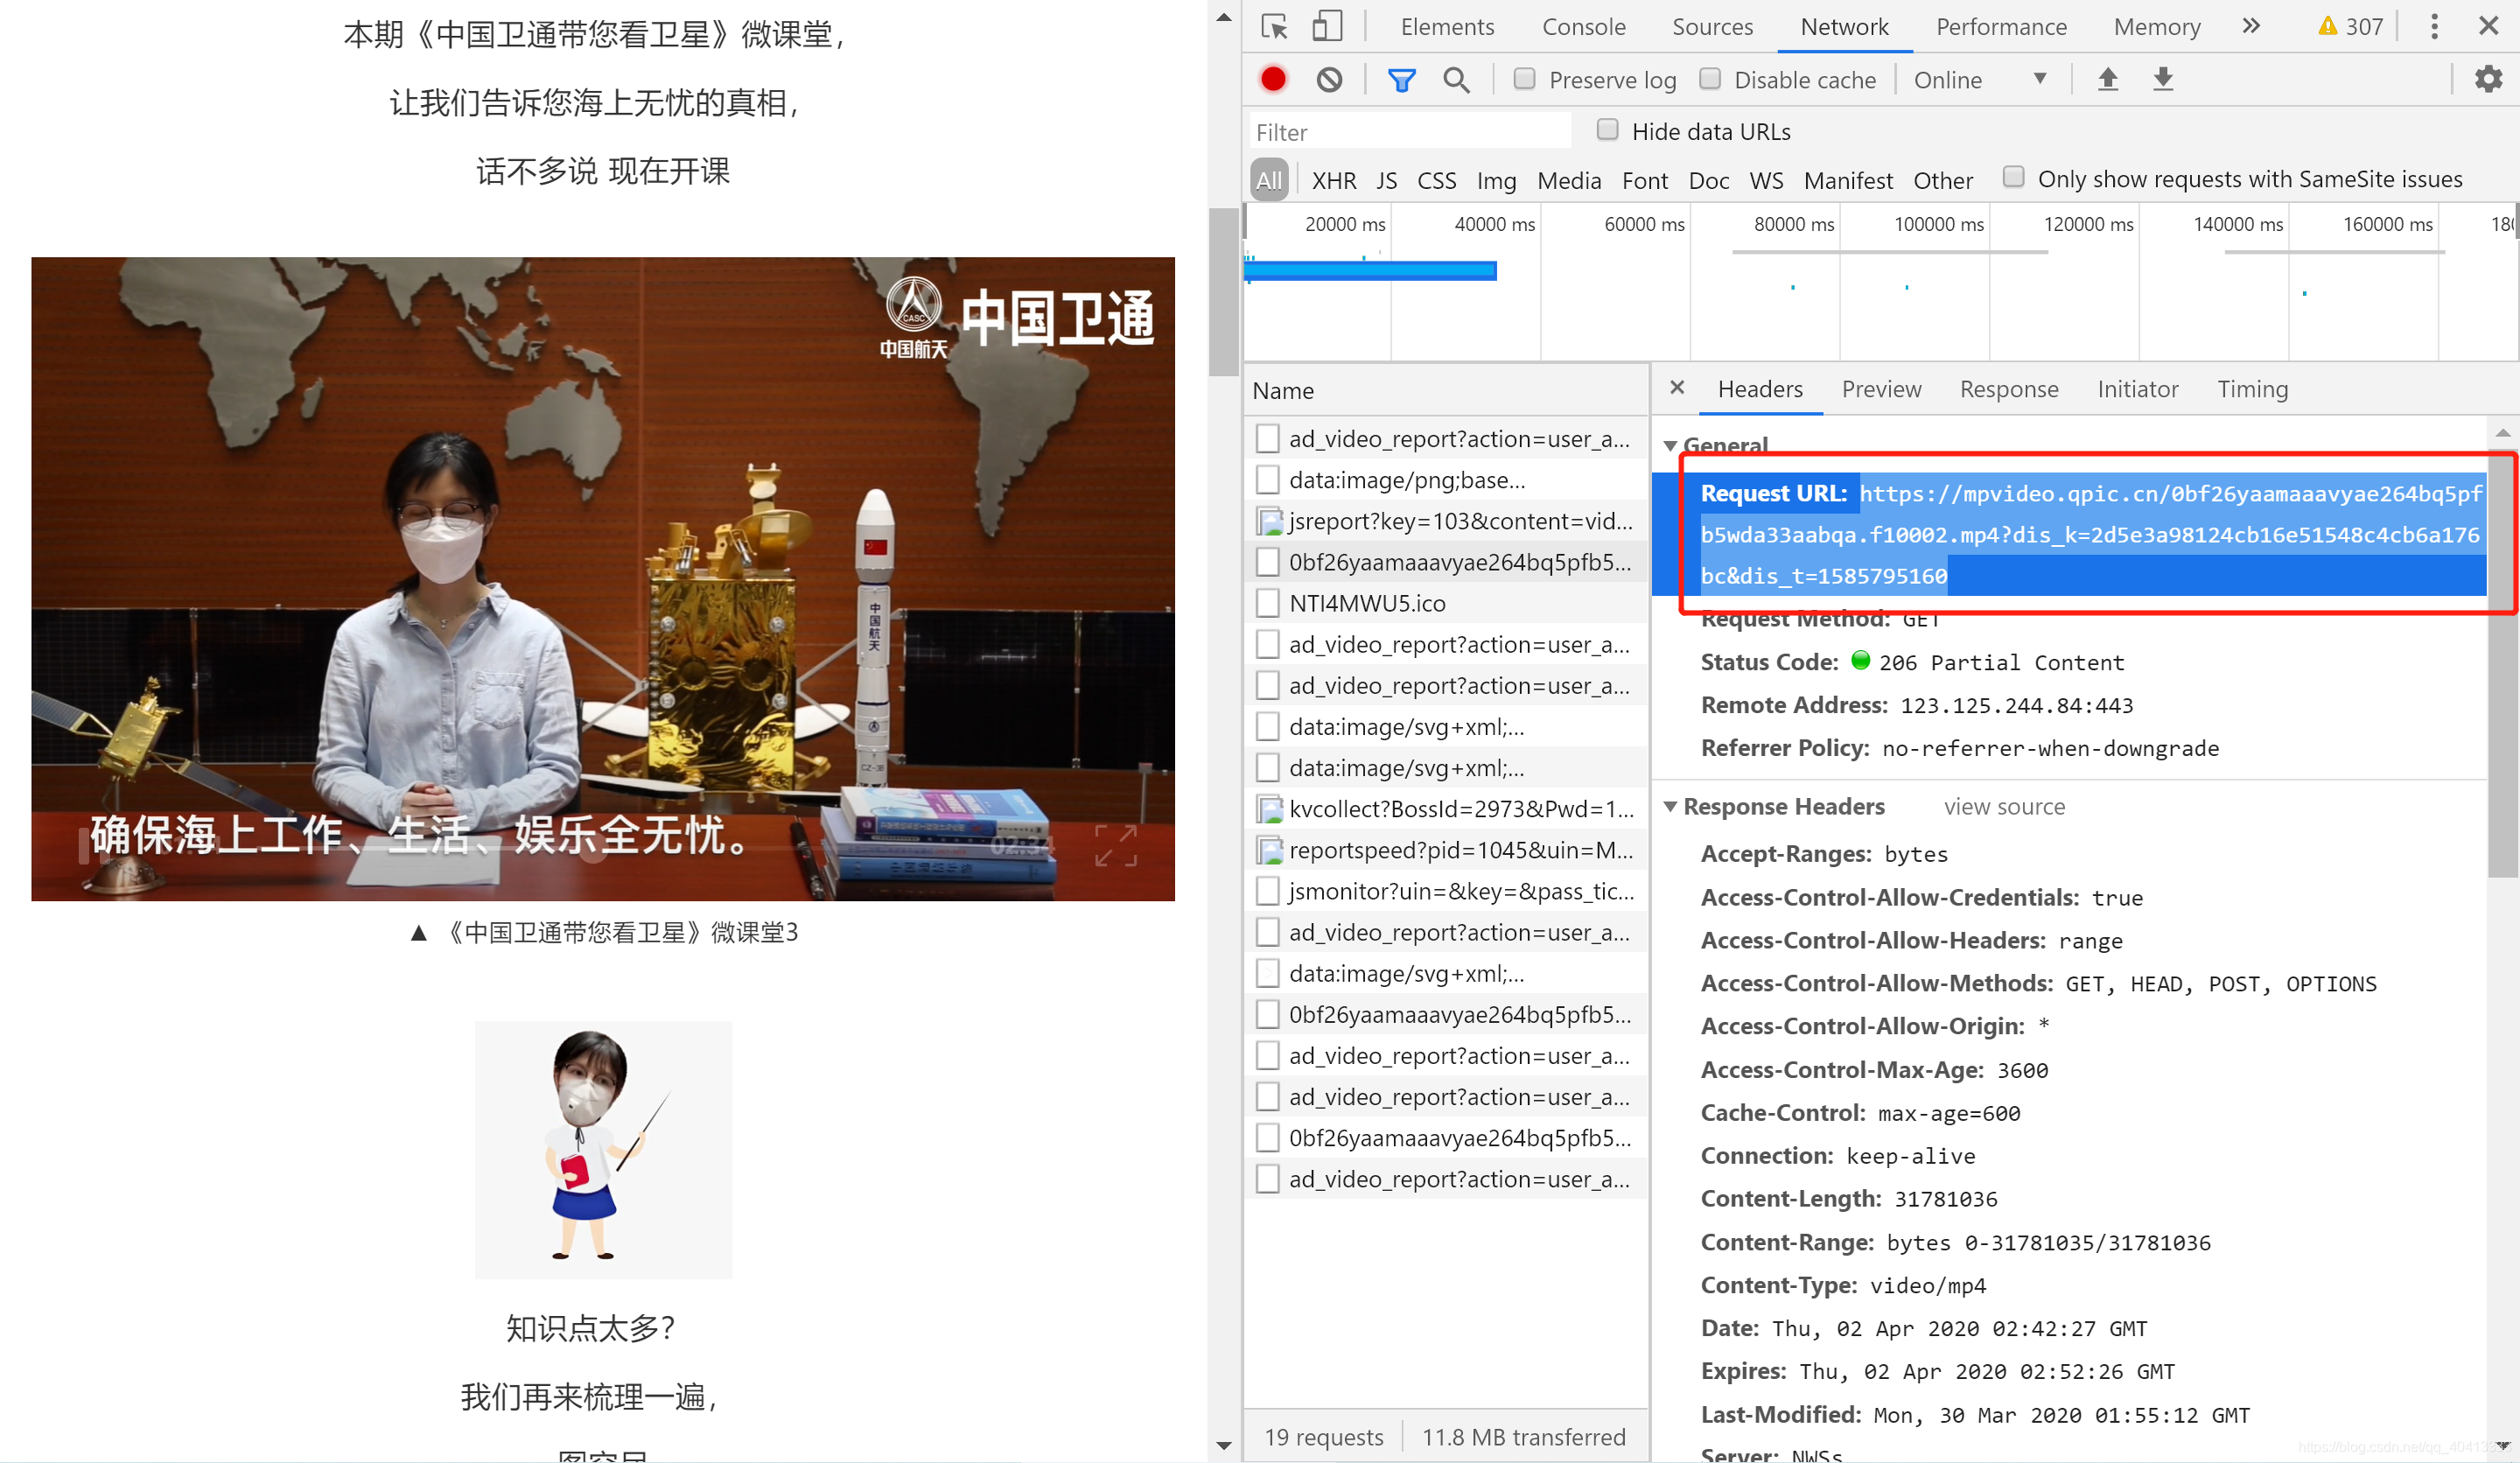This screenshot has height=1463, width=2520.
Task: Click the import HAR upload arrow icon
Action: [x=2108, y=79]
